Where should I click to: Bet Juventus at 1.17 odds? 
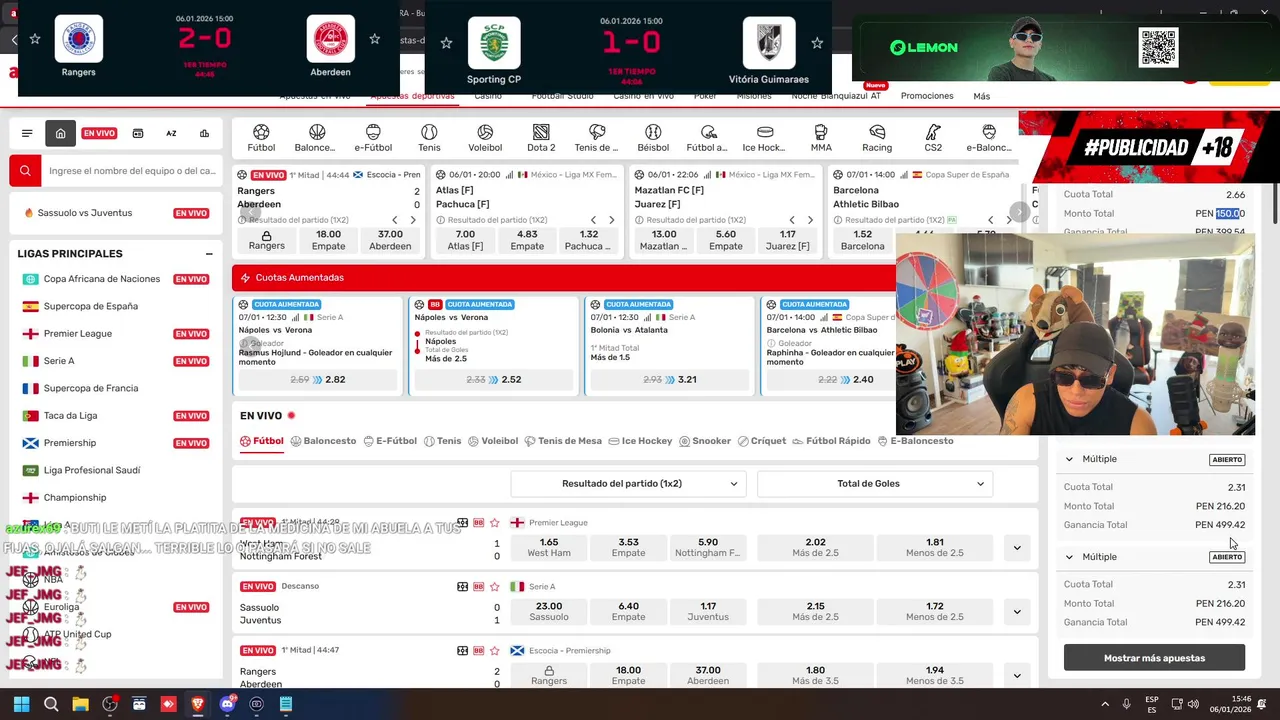pyautogui.click(x=708, y=612)
